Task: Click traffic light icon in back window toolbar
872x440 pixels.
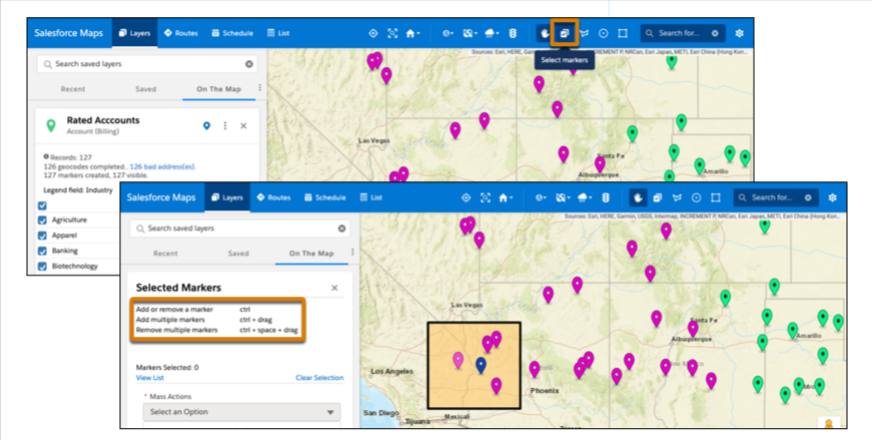Action: coord(513,33)
